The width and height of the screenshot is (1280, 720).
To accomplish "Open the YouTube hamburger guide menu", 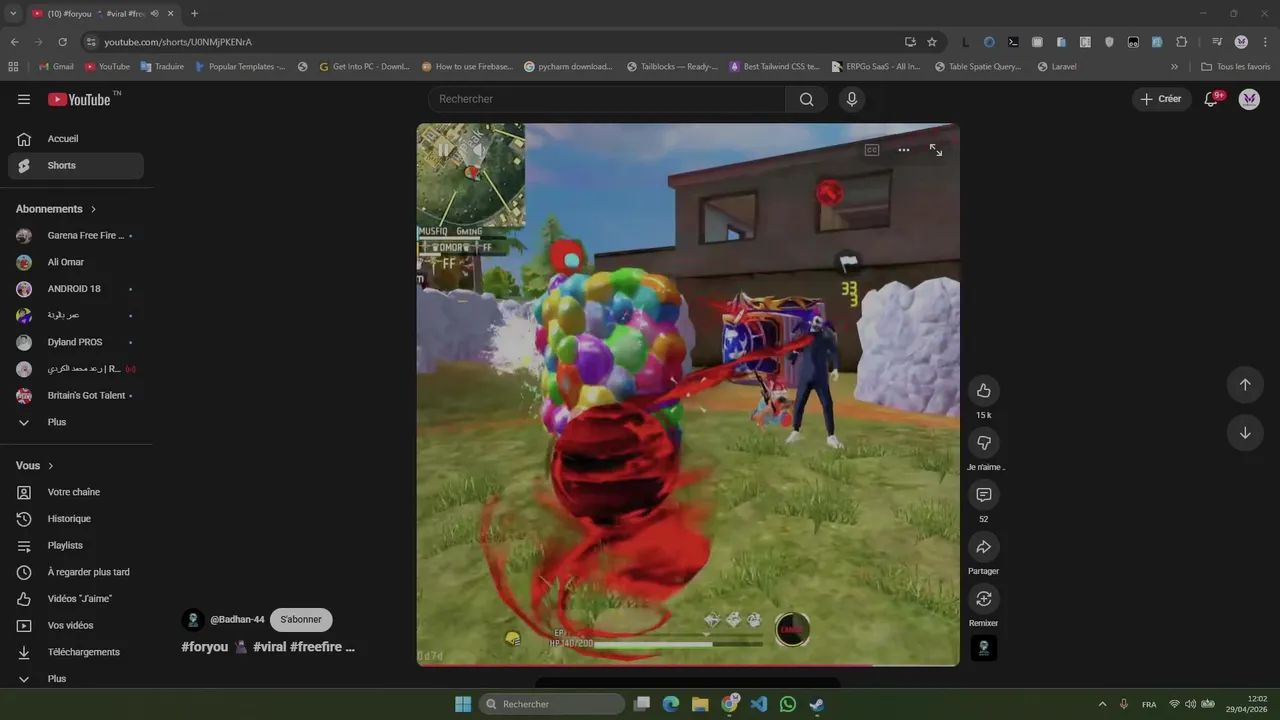I will [x=24, y=99].
